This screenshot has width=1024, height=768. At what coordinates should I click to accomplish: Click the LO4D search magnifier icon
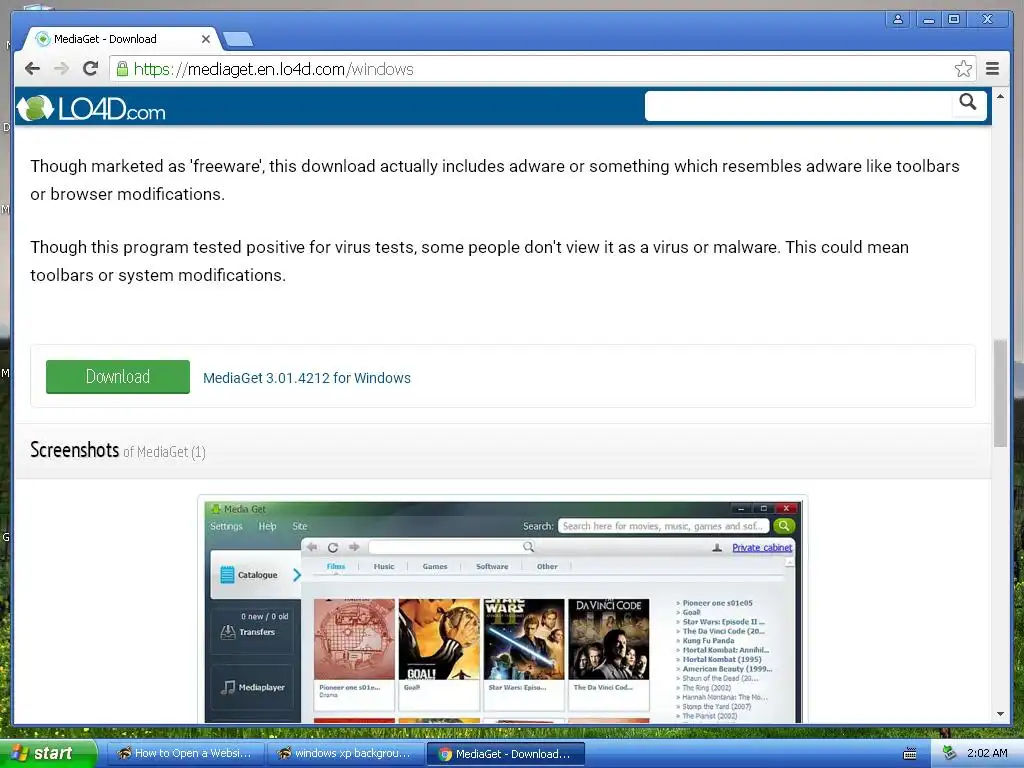pyautogui.click(x=968, y=102)
